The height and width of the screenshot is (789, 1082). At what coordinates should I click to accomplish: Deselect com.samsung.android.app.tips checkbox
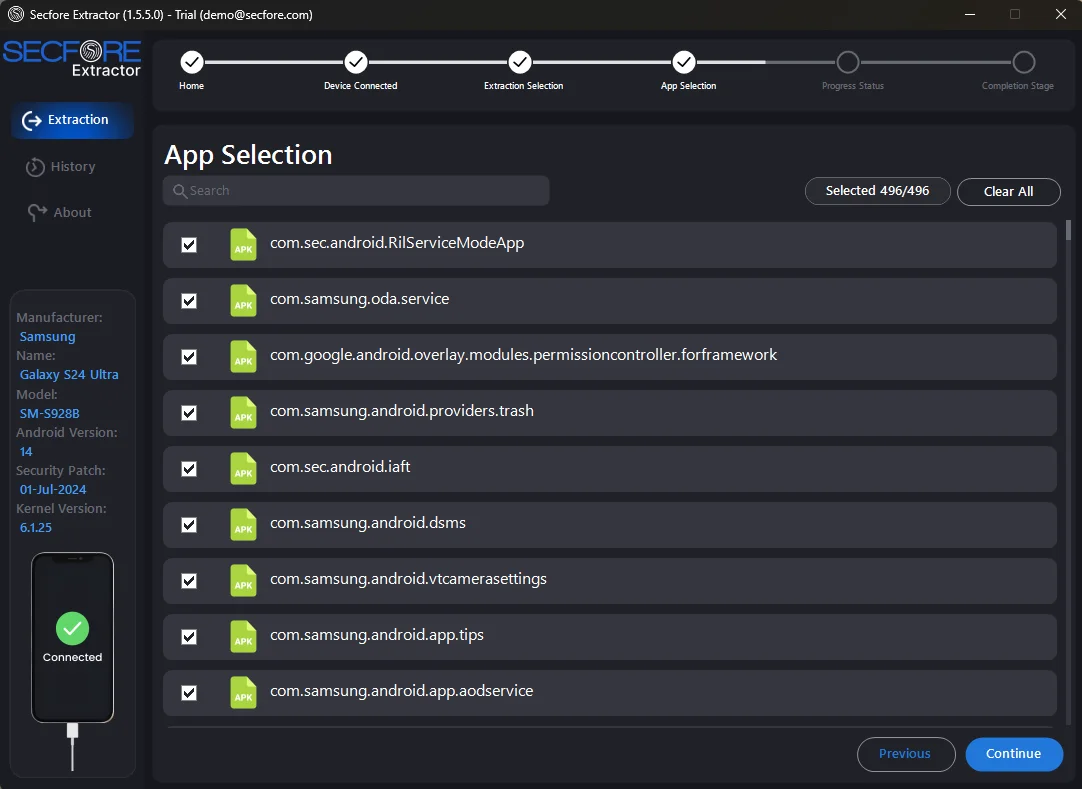click(189, 637)
